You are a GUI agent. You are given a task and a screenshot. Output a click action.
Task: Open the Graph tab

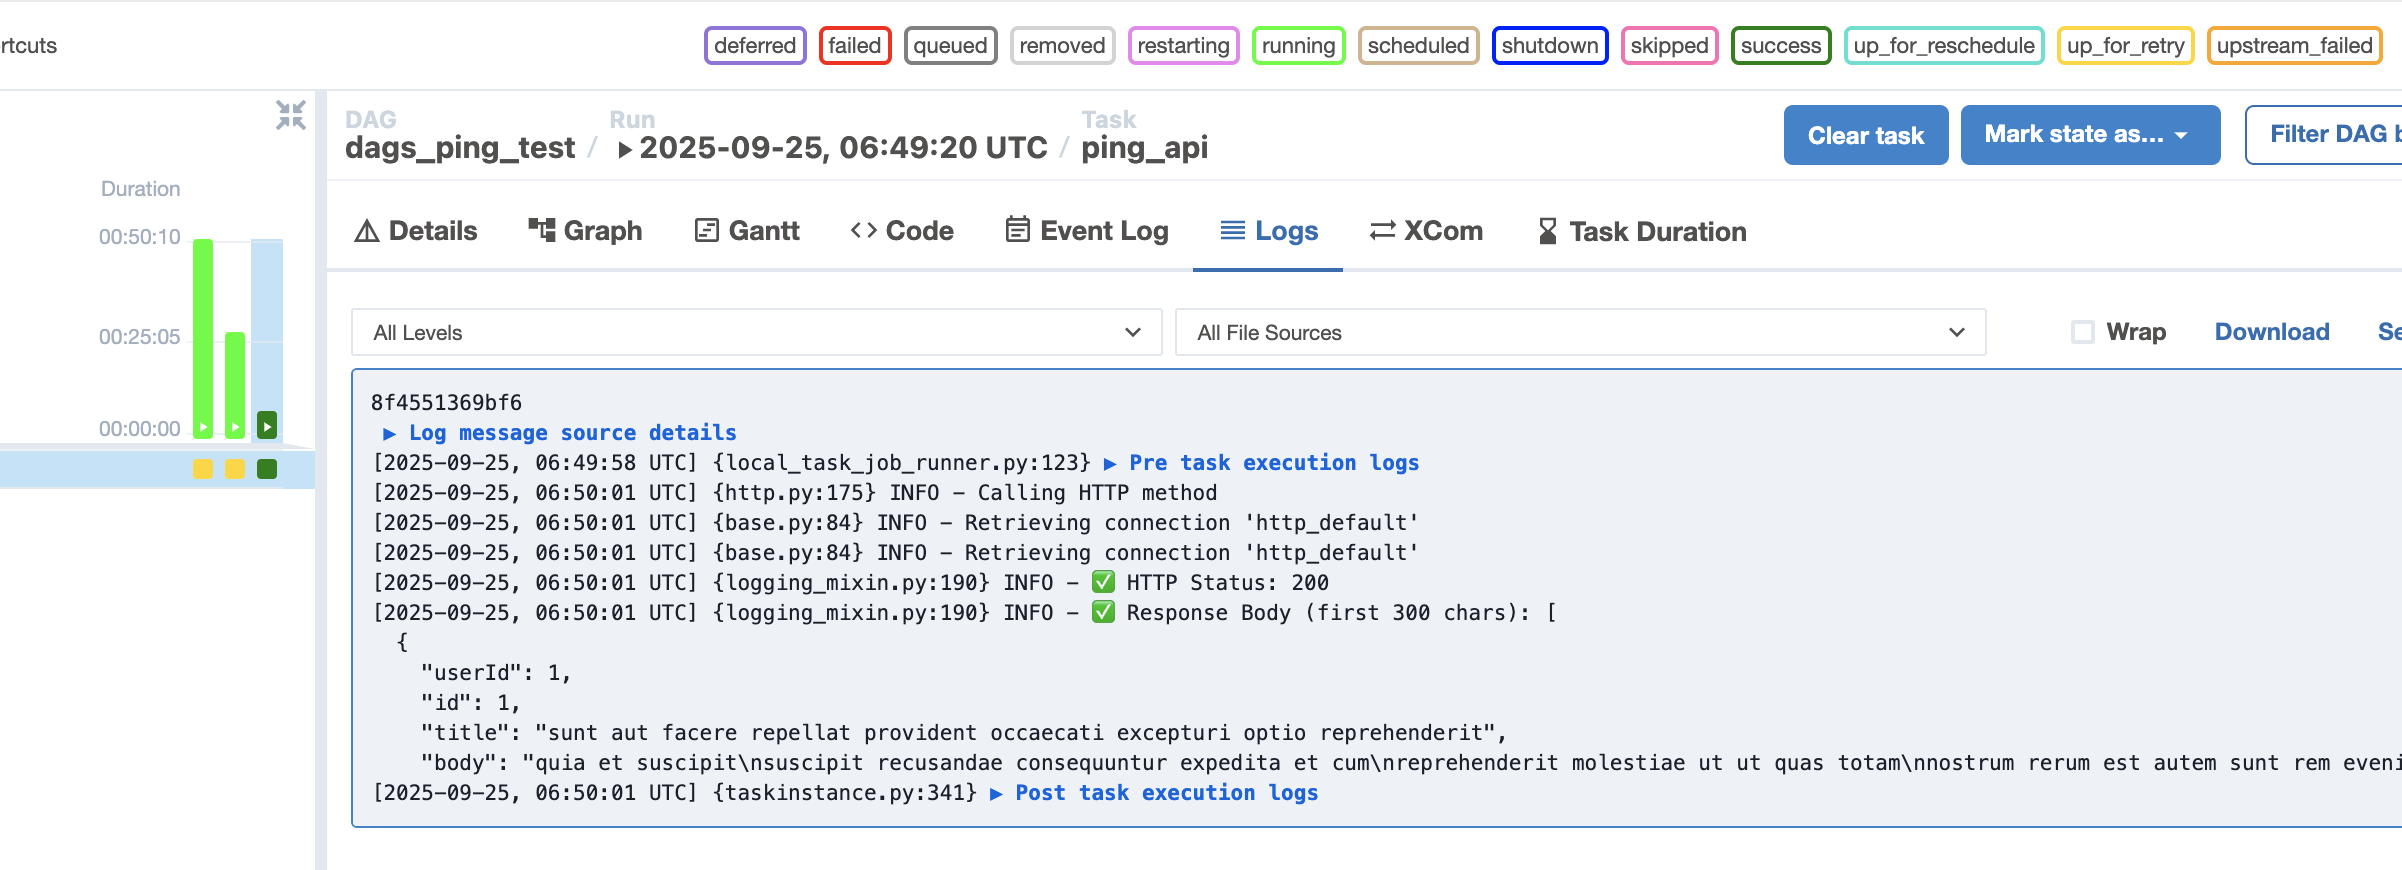[x=585, y=231]
